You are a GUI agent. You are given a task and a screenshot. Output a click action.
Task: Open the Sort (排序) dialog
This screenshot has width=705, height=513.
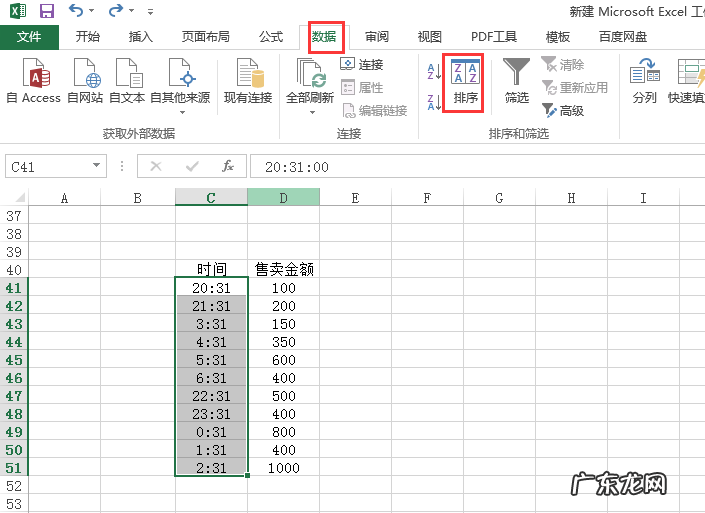coord(465,82)
